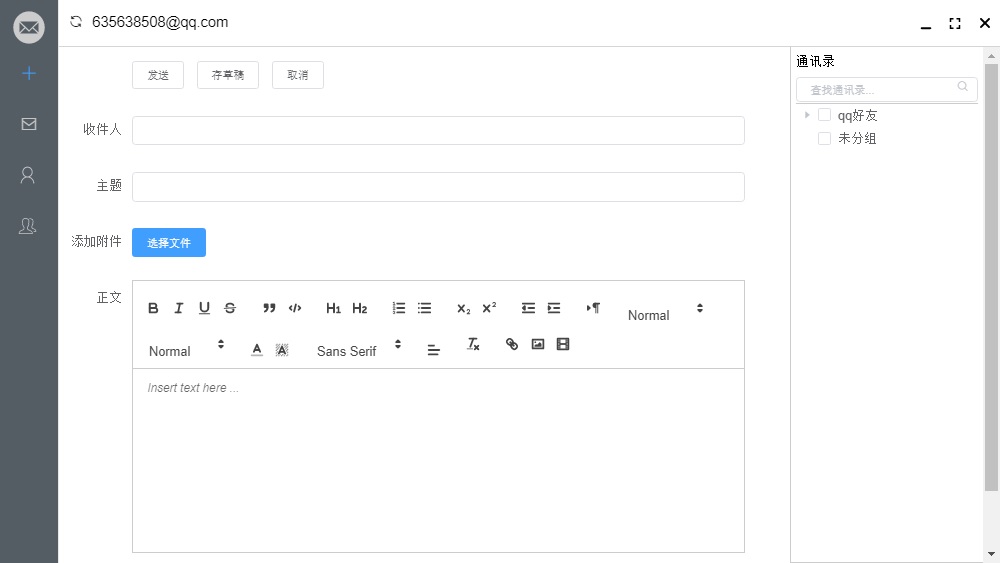The width and height of the screenshot is (1002, 563).
Task: Start an ordered numbered list
Action: click(x=399, y=308)
